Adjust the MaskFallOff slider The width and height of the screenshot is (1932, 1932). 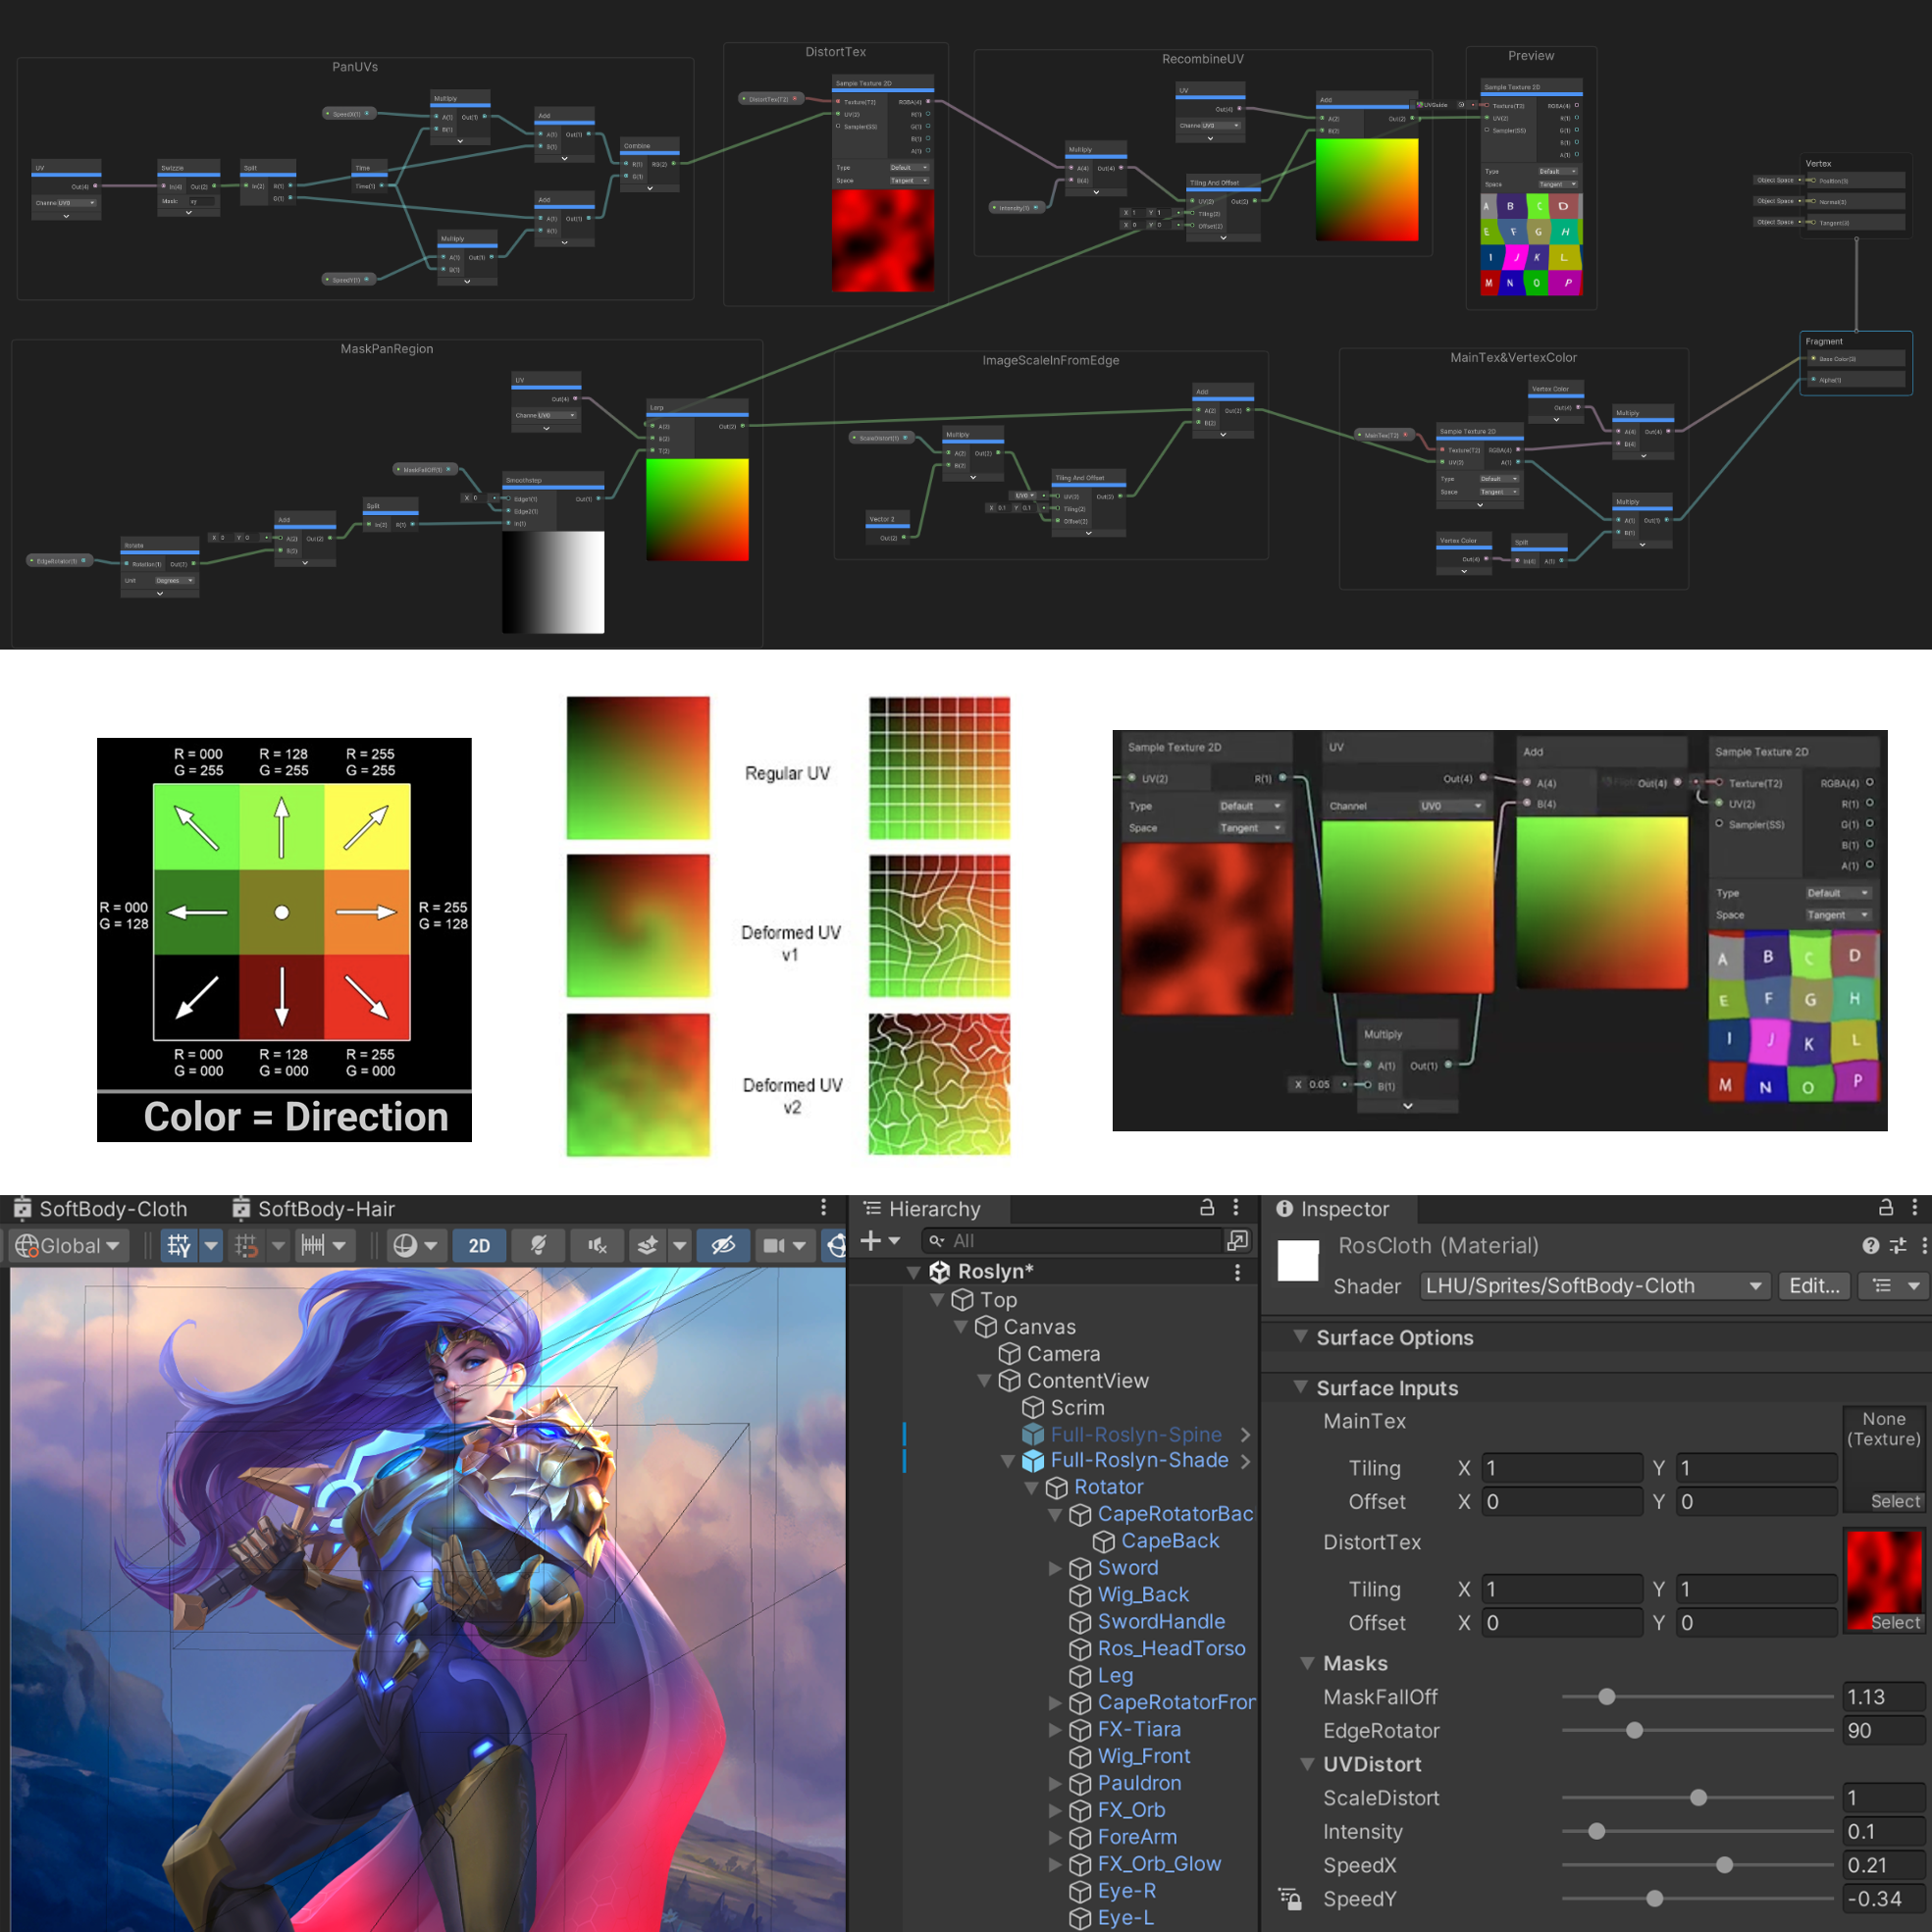pos(1607,1697)
